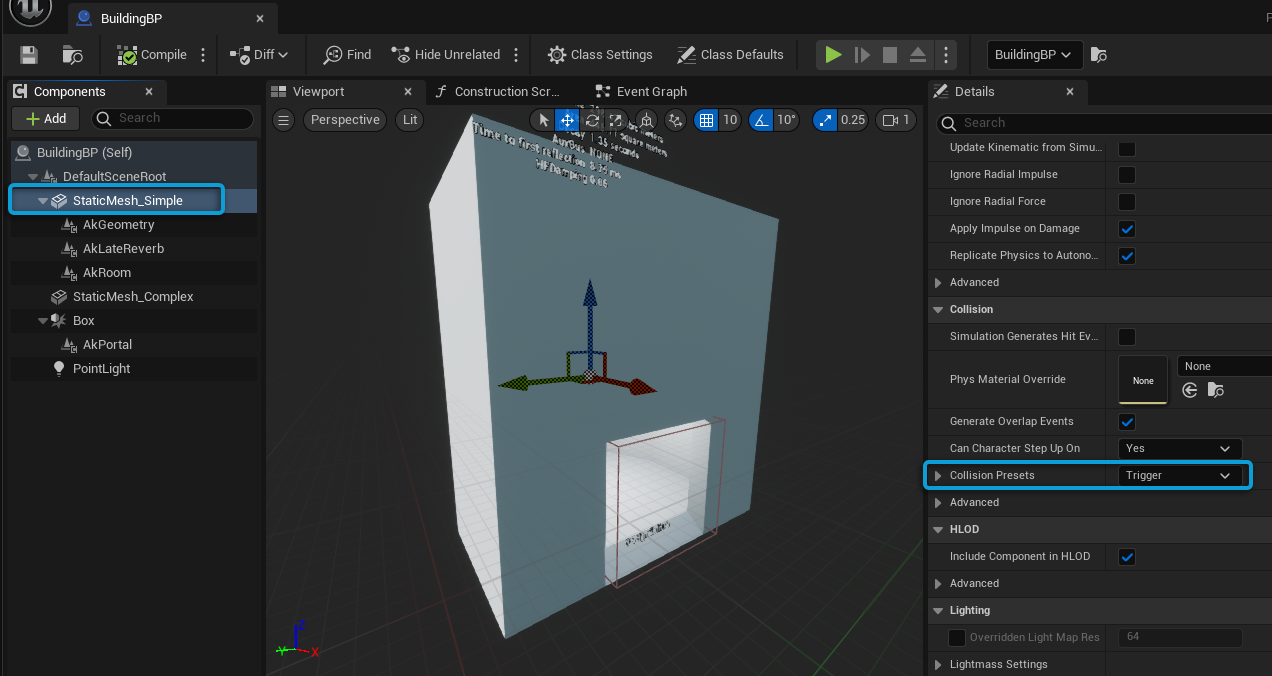The width and height of the screenshot is (1272, 676).
Task: Switch to the Construction Script tab
Action: (x=496, y=92)
